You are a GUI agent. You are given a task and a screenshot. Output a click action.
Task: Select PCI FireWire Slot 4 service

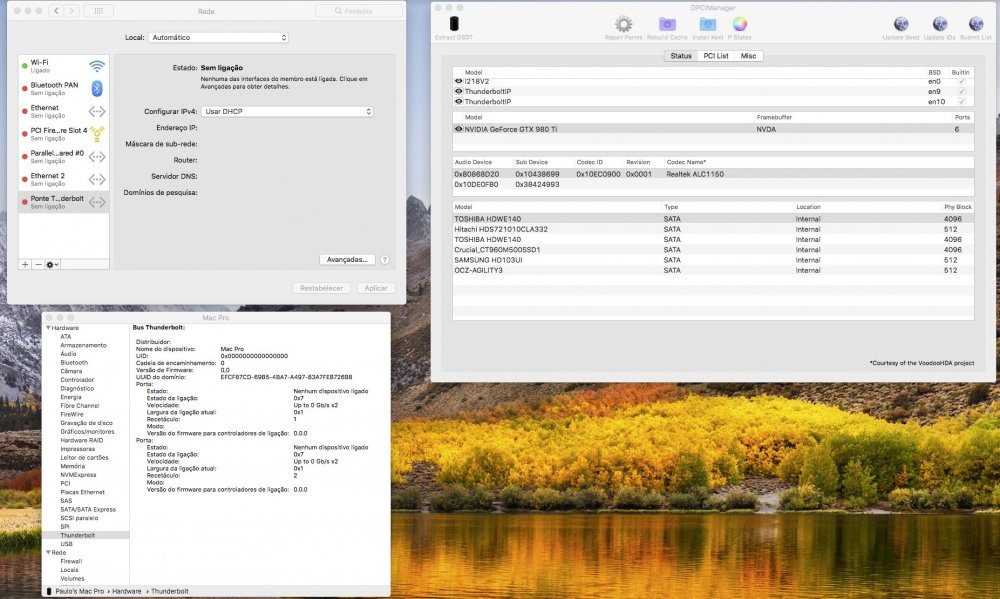tap(64, 134)
